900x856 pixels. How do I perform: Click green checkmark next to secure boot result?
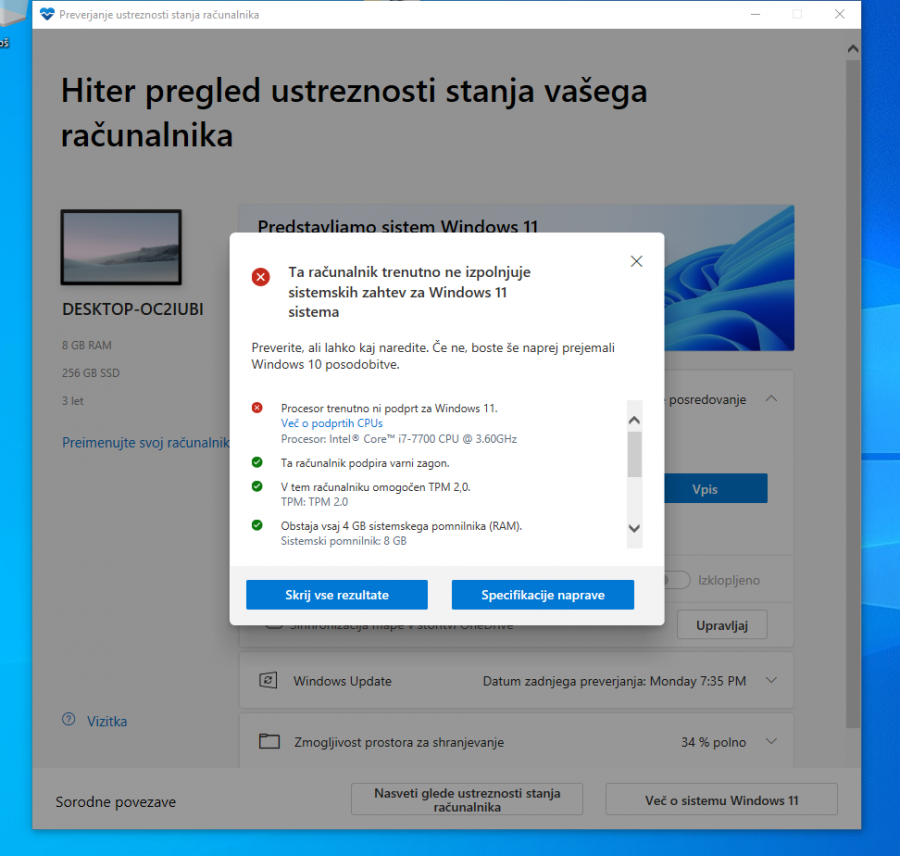point(257,462)
